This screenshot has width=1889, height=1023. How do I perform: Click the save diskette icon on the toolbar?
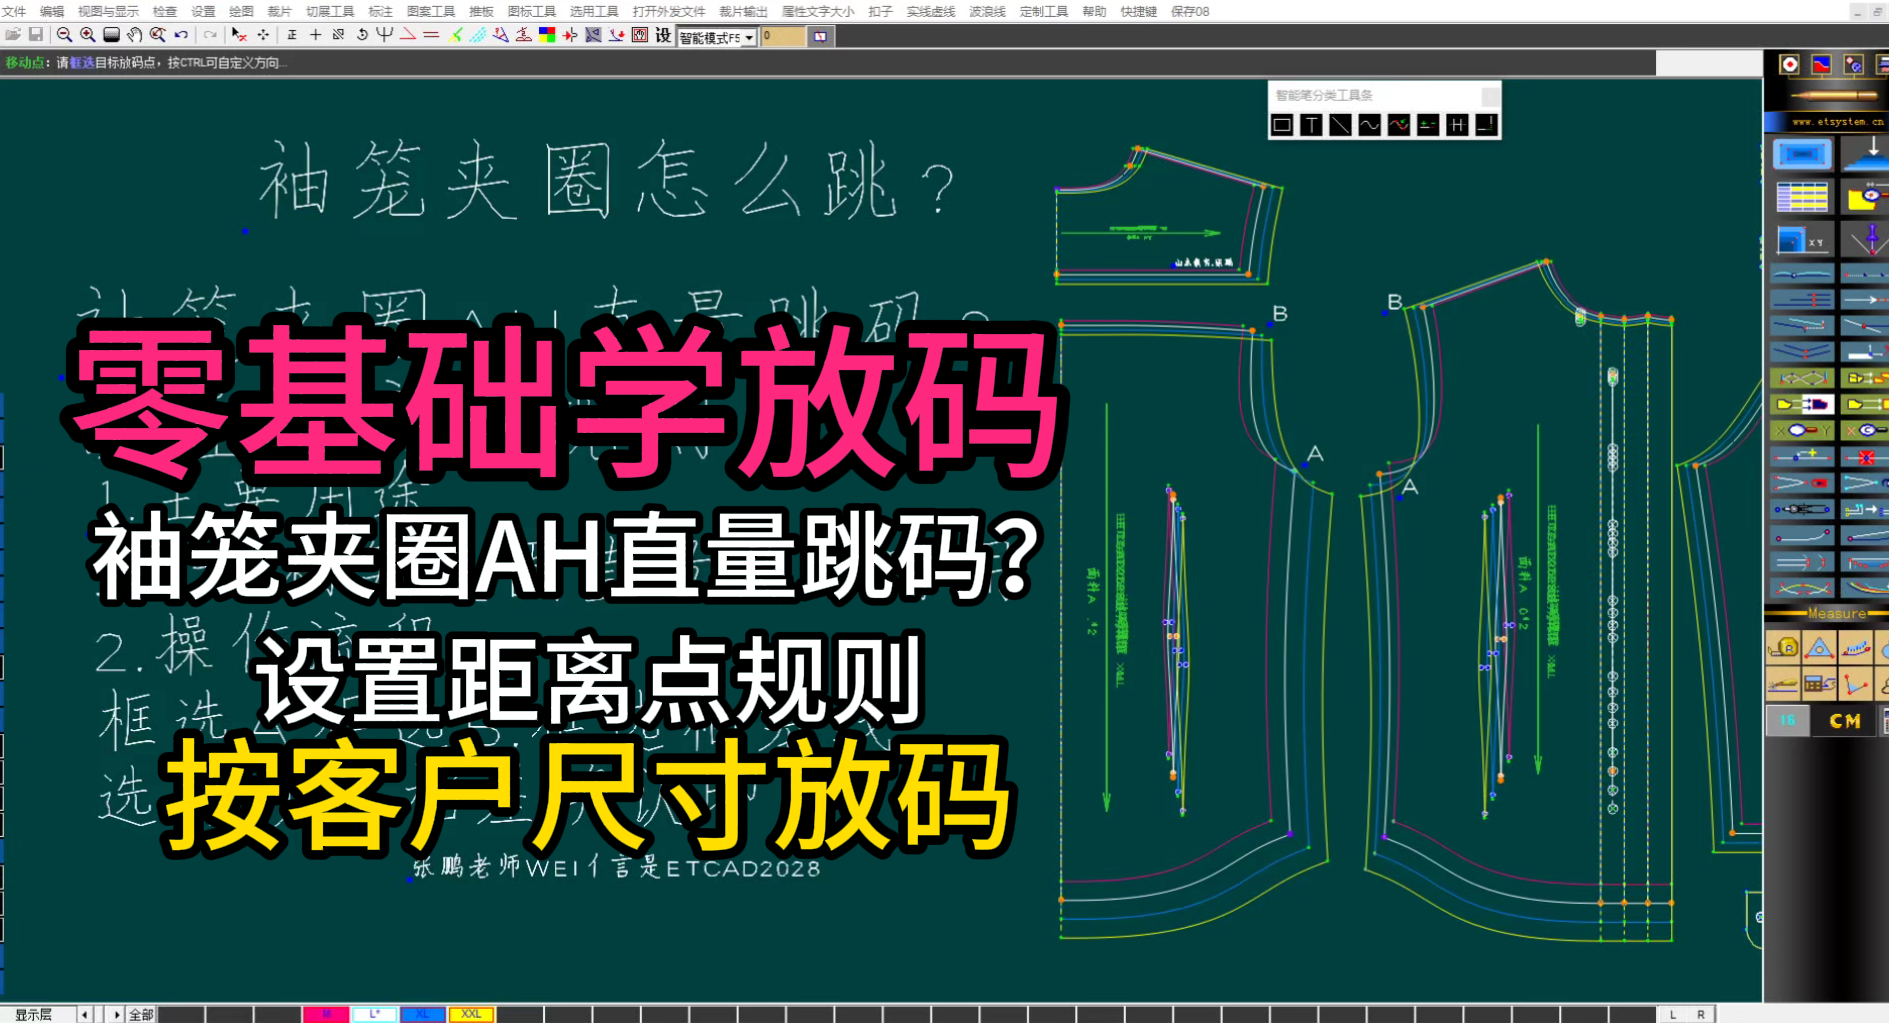(36, 34)
